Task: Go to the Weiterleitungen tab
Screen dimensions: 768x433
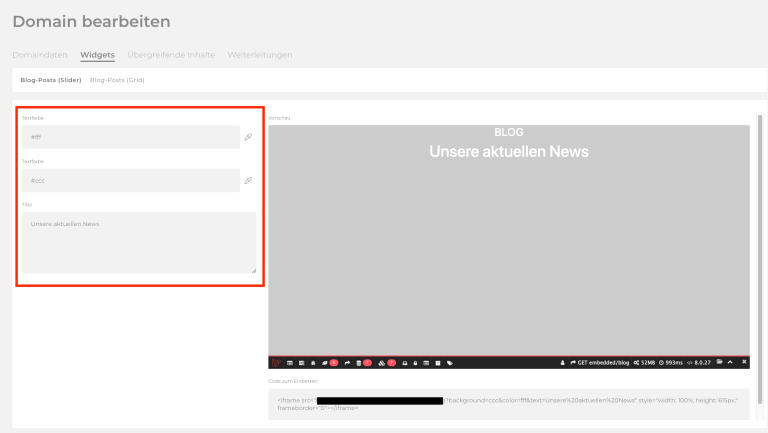Action: [x=260, y=54]
